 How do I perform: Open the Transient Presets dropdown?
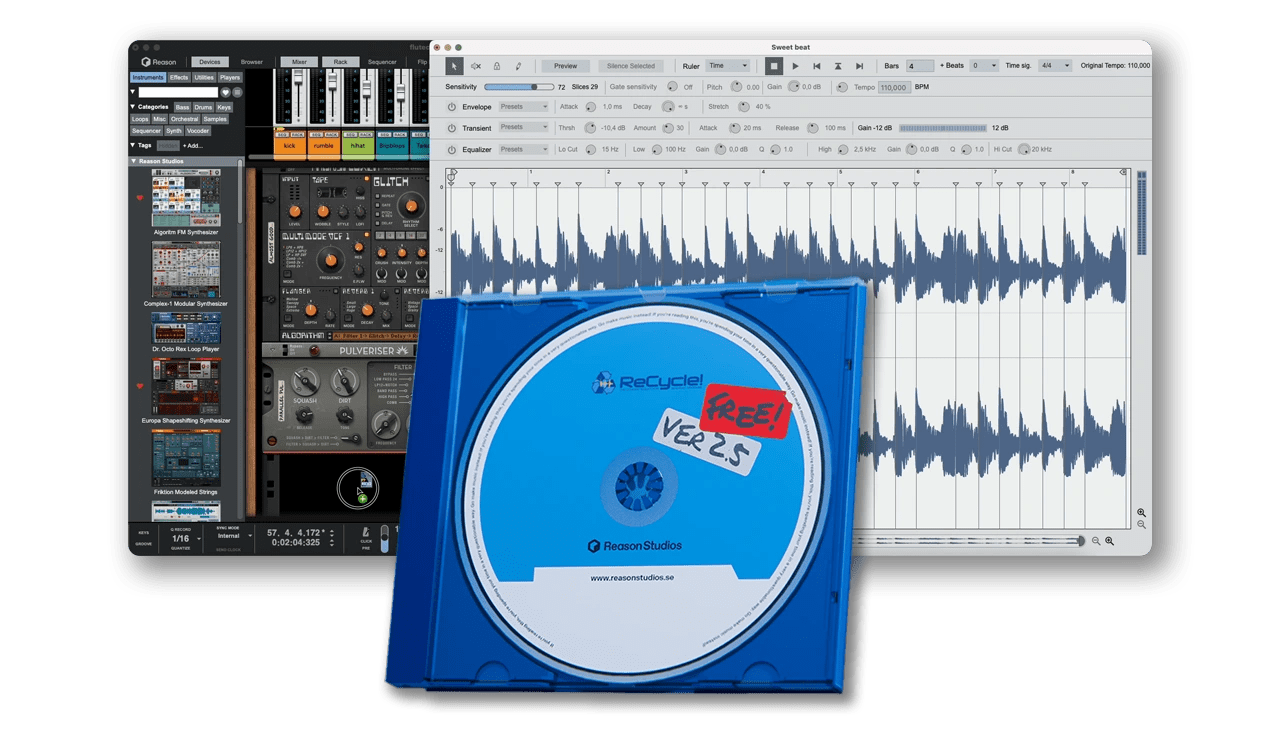point(524,128)
